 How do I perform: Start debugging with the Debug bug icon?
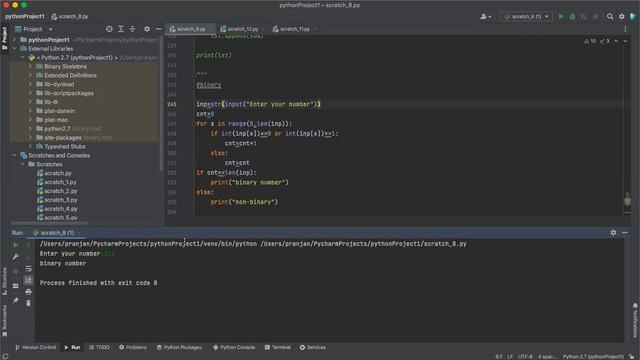[572, 16]
